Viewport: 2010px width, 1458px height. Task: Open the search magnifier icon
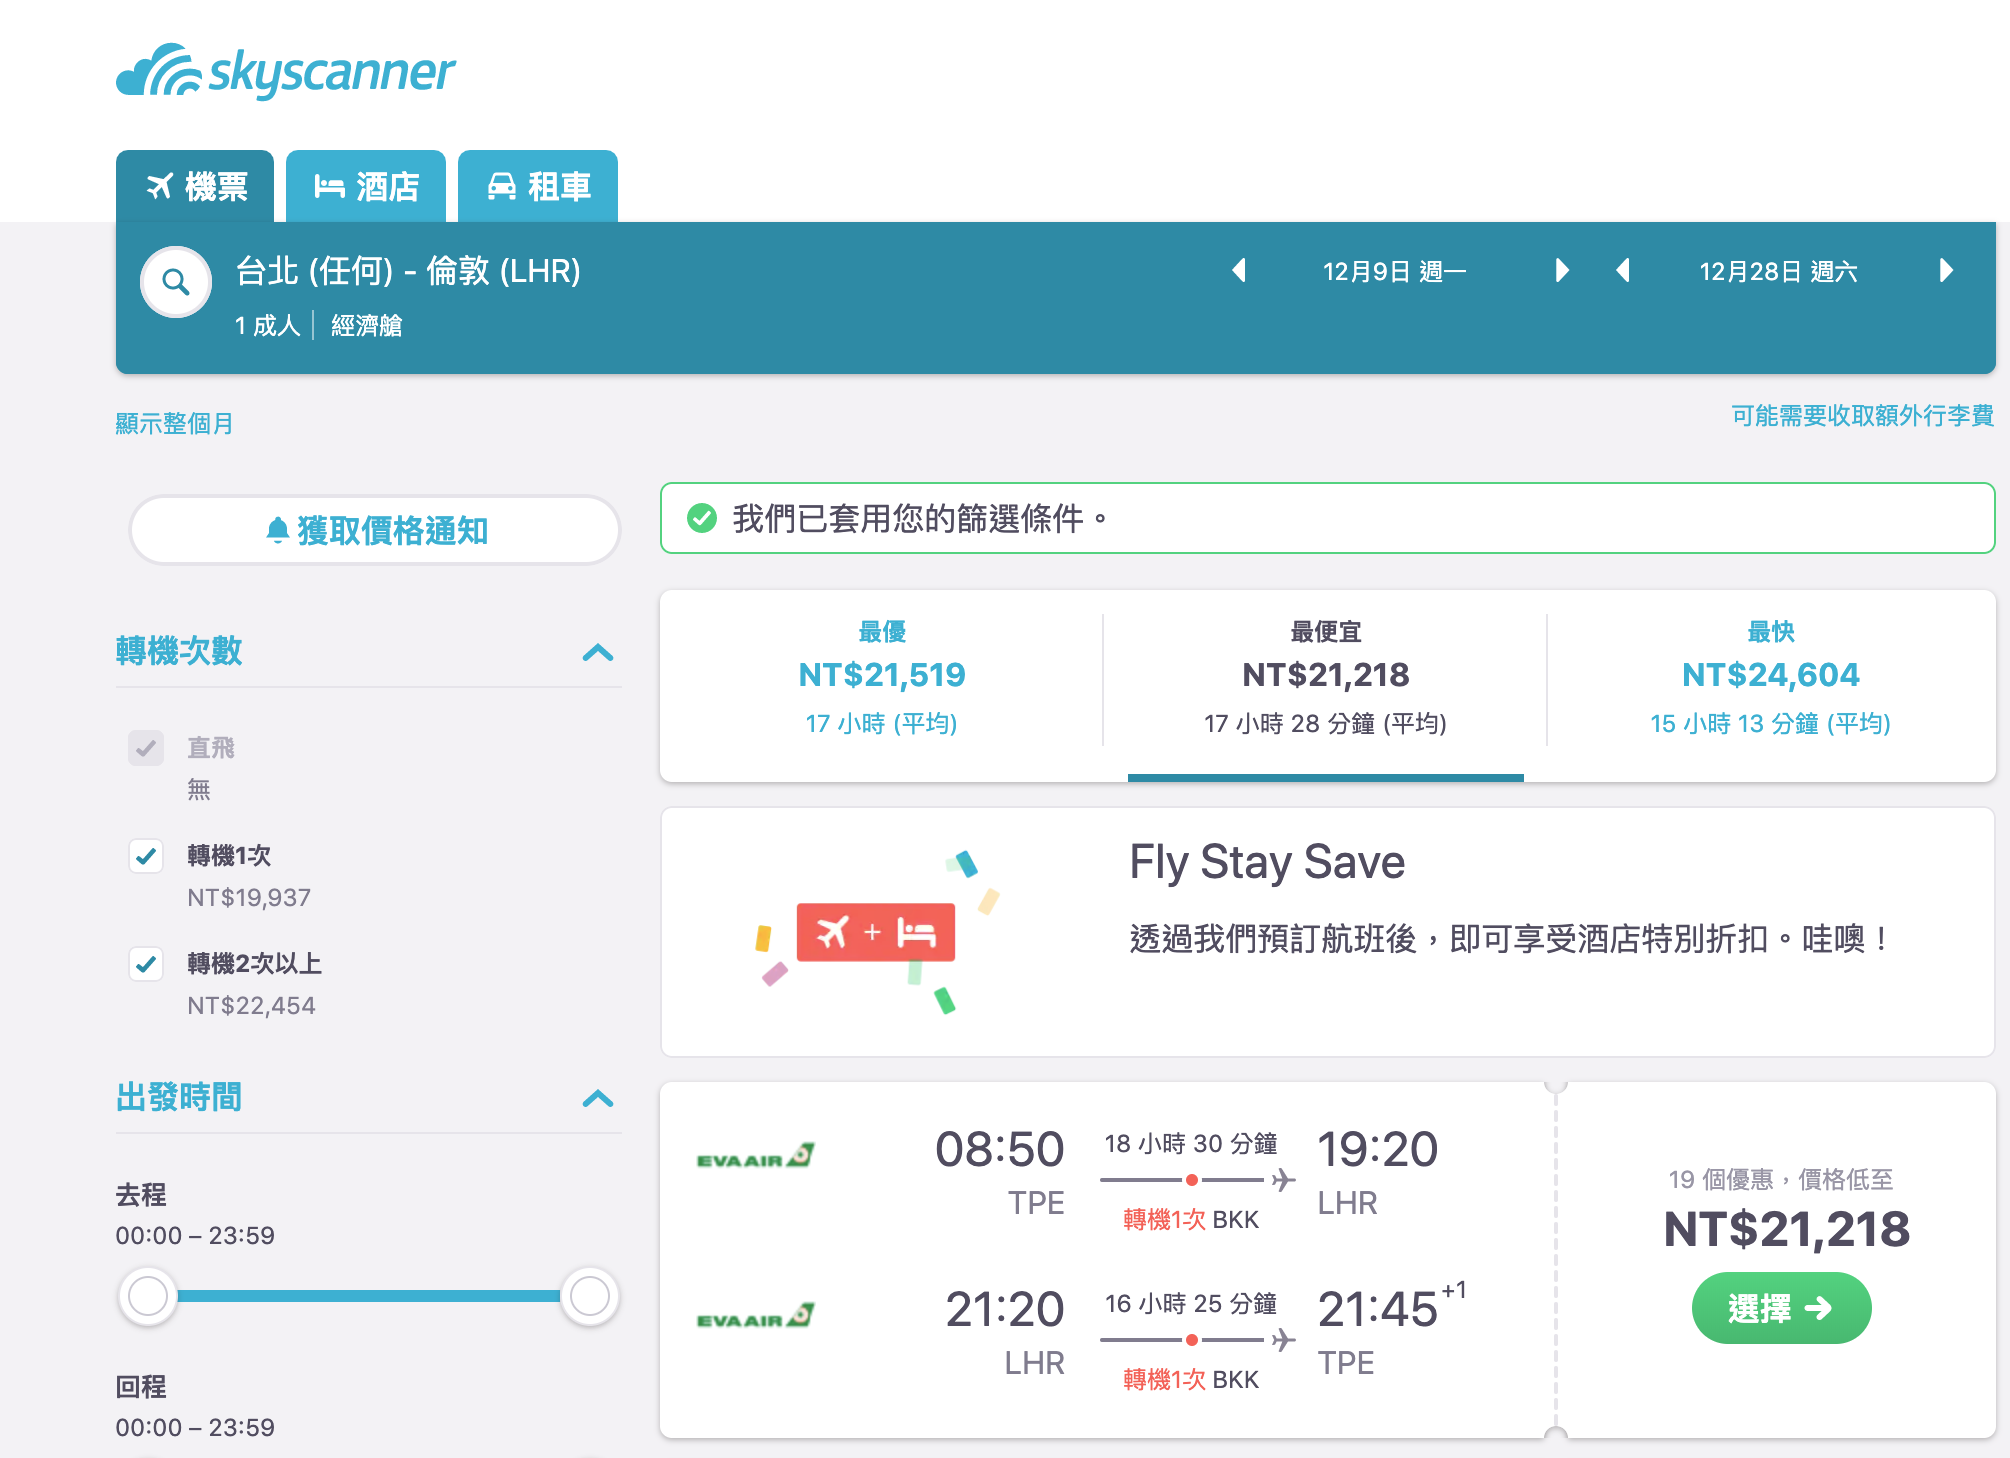[176, 282]
